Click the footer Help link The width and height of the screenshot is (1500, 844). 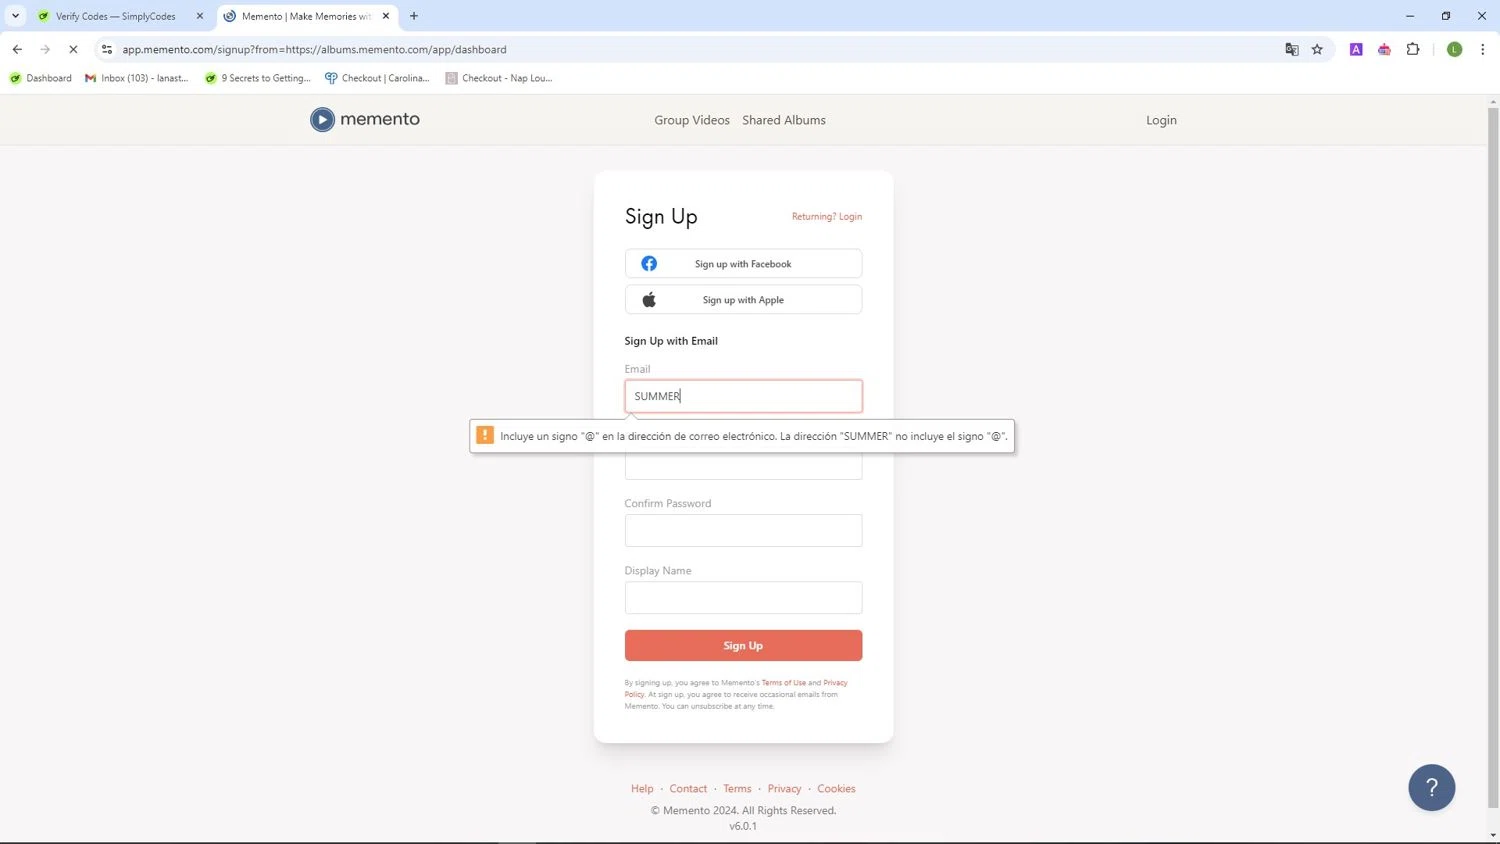pyautogui.click(x=642, y=789)
